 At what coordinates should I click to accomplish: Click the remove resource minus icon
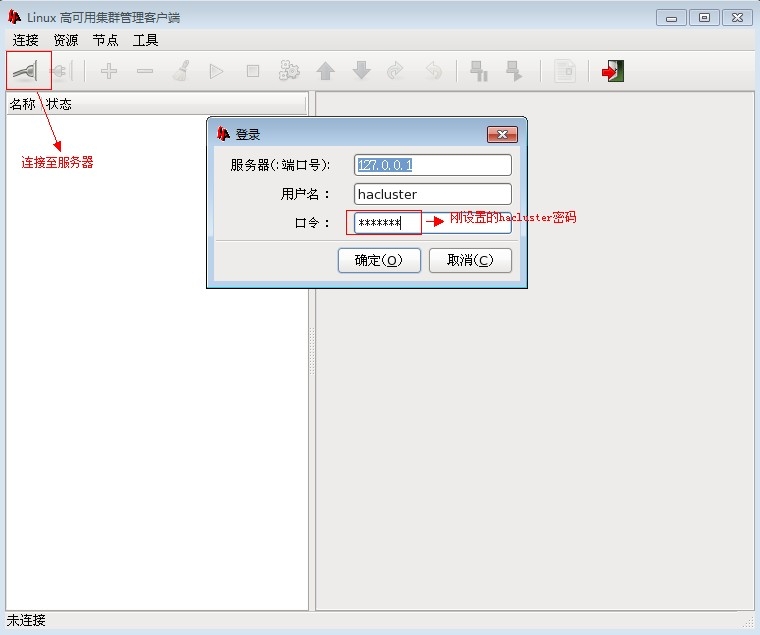click(145, 71)
